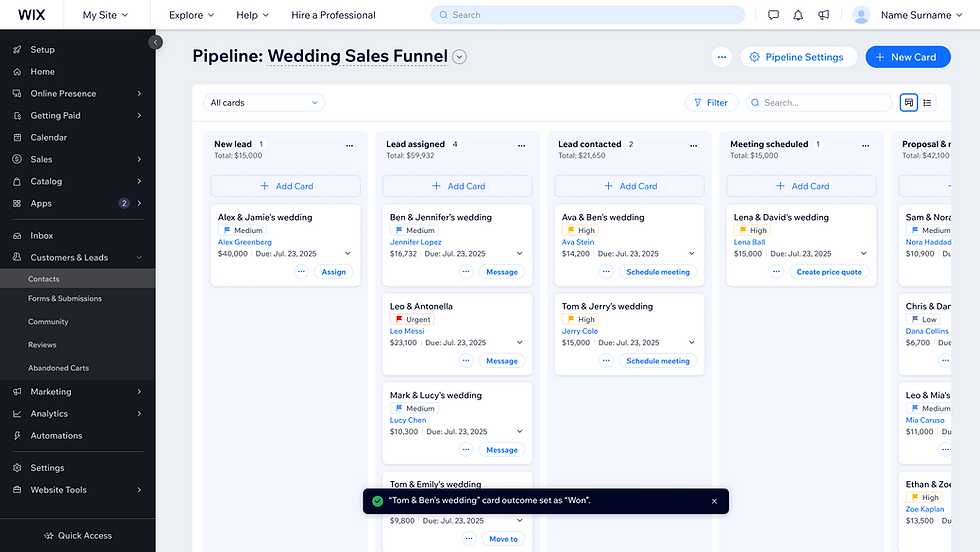980x552 pixels.
Task: Open the New lead column options menu
Action: [x=349, y=146]
